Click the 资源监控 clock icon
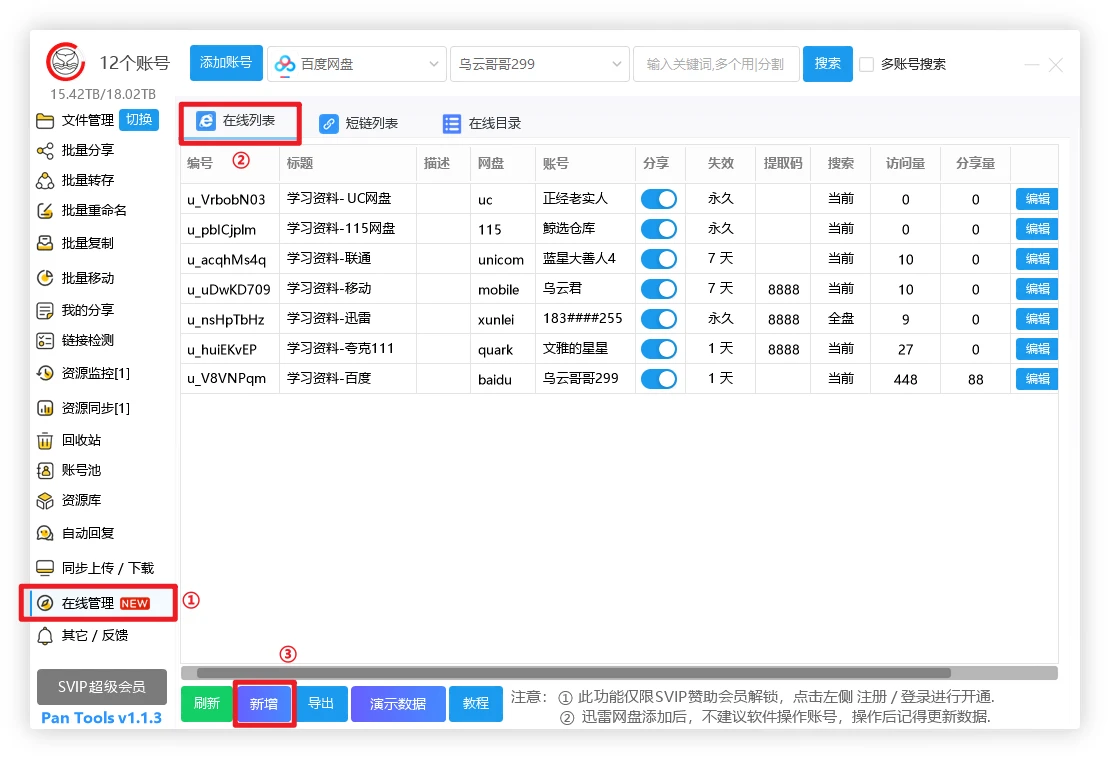 (45, 374)
